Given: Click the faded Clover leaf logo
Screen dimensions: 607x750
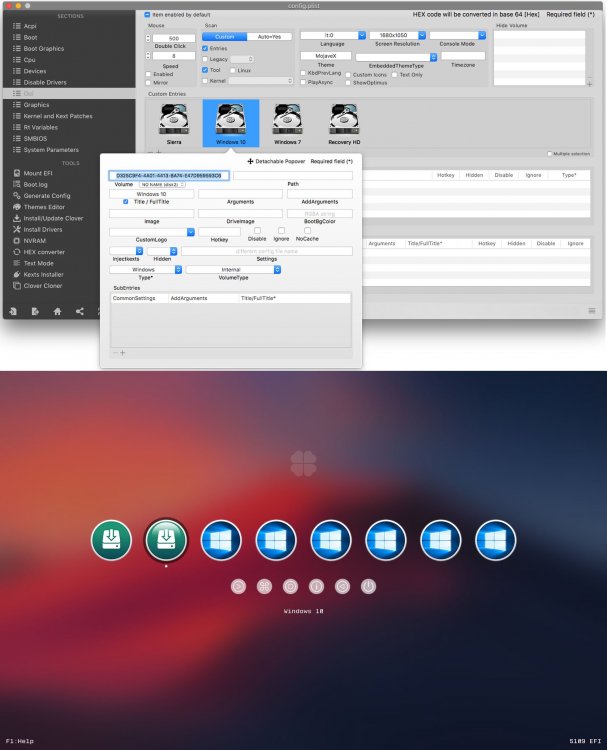Looking at the screenshot, I should tap(303, 463).
